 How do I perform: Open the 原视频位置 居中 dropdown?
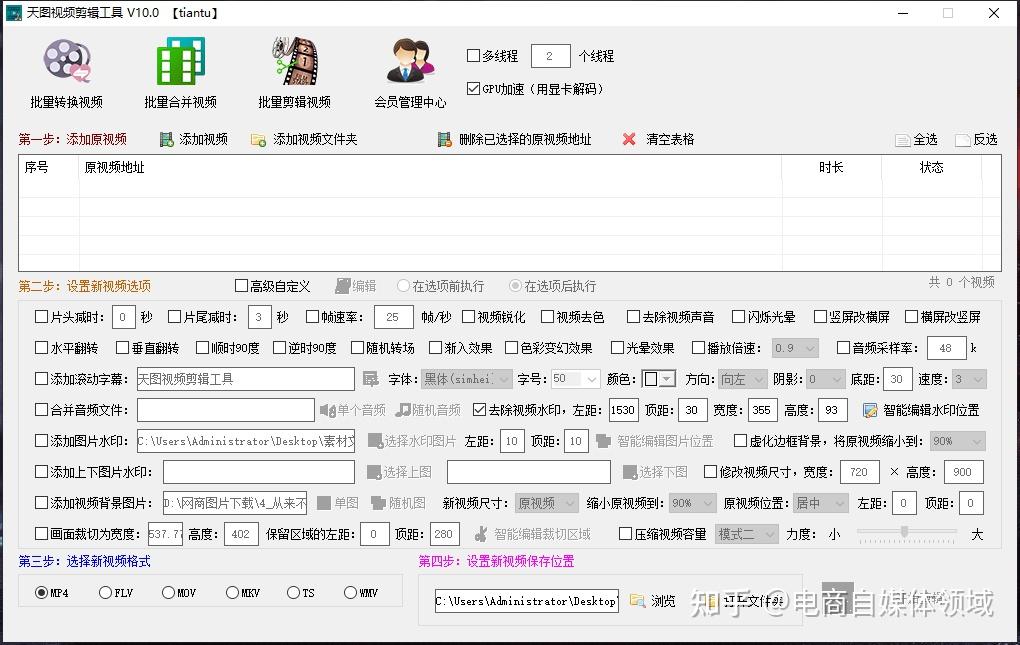click(x=821, y=503)
